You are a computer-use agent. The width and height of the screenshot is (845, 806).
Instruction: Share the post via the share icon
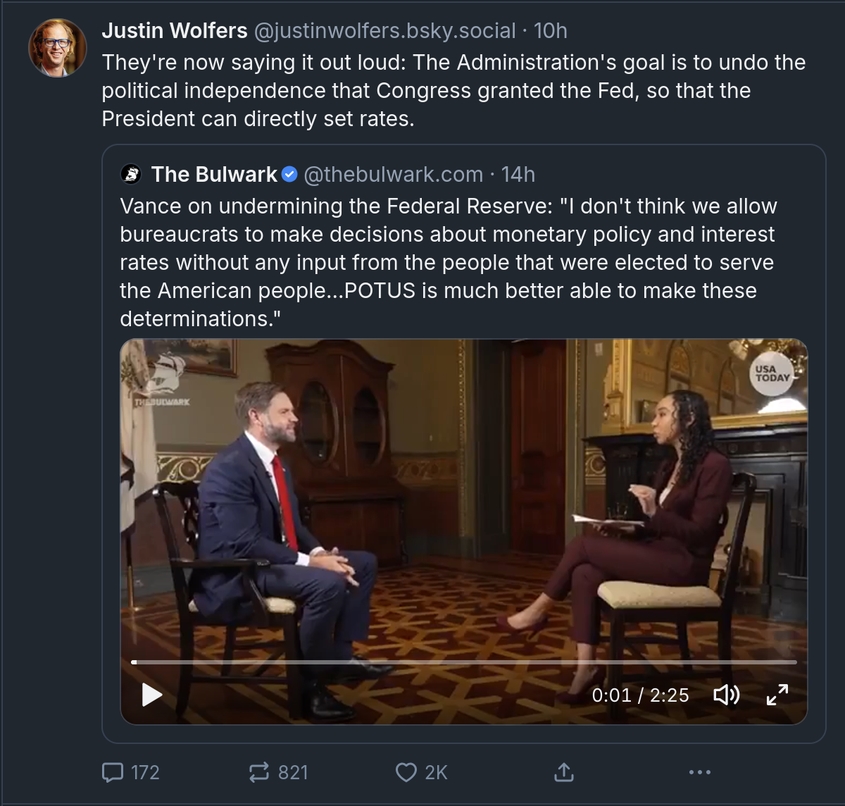coord(563,772)
